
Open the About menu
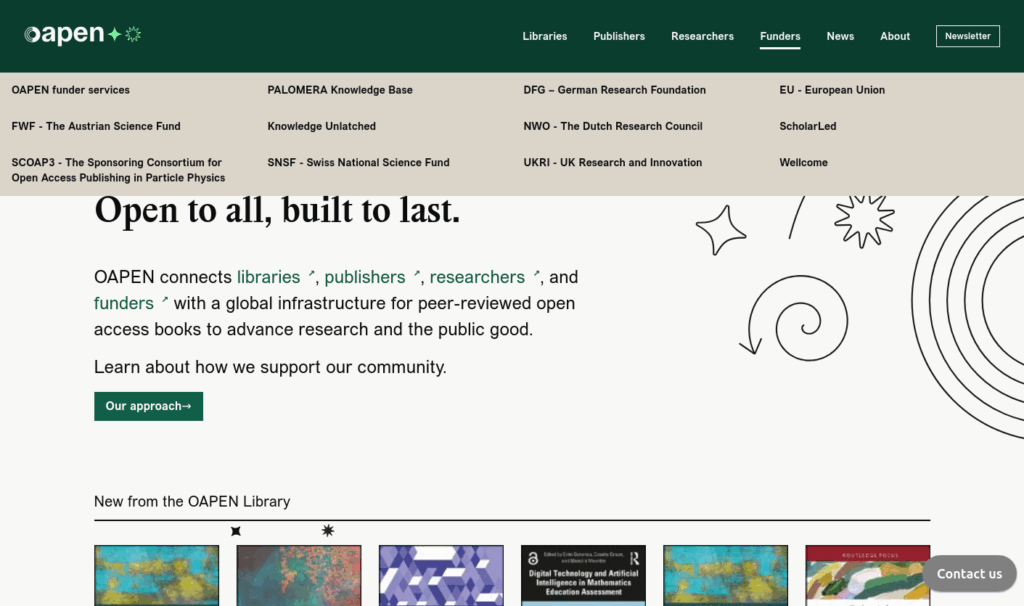point(895,36)
